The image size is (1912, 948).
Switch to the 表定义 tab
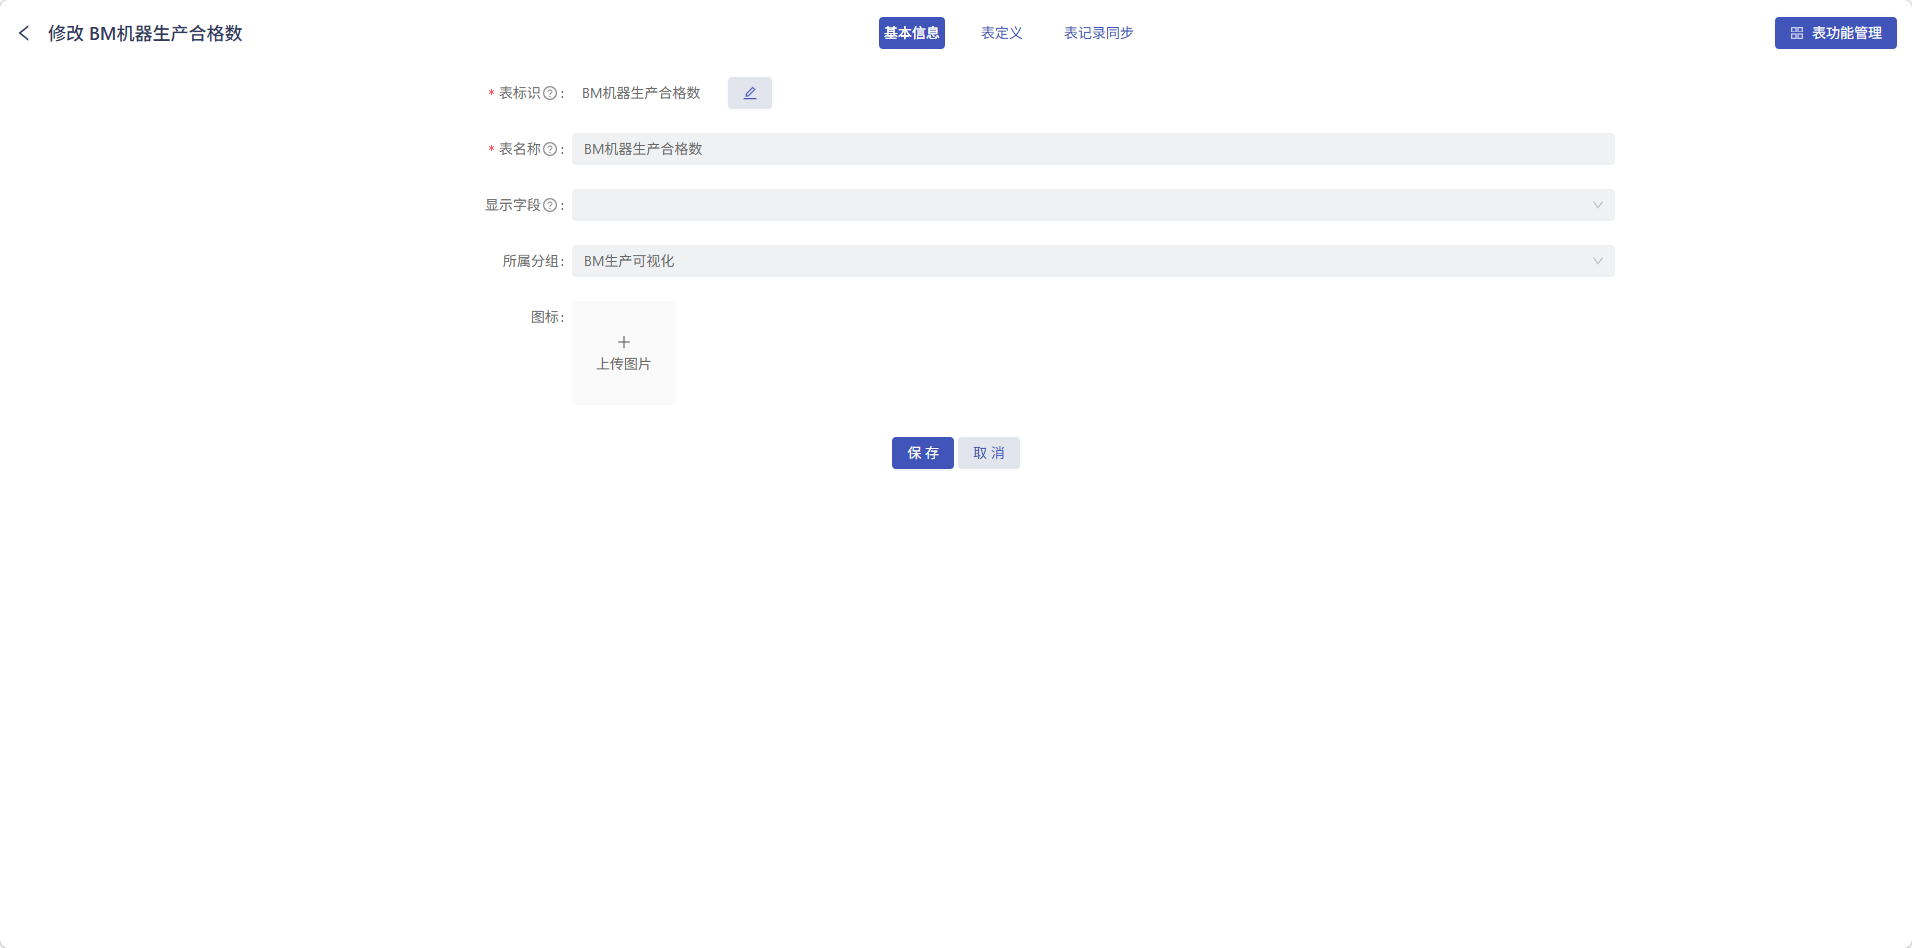coord(1001,32)
